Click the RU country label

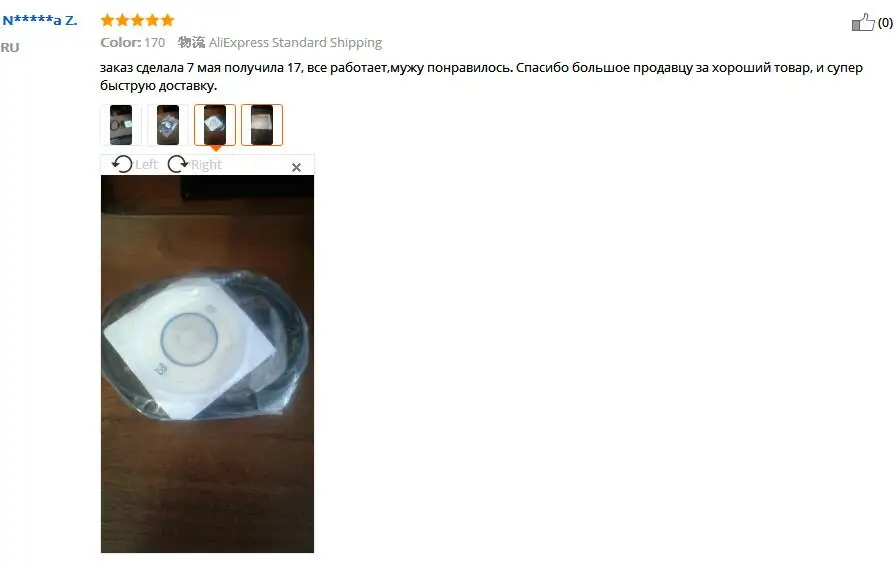point(10,47)
